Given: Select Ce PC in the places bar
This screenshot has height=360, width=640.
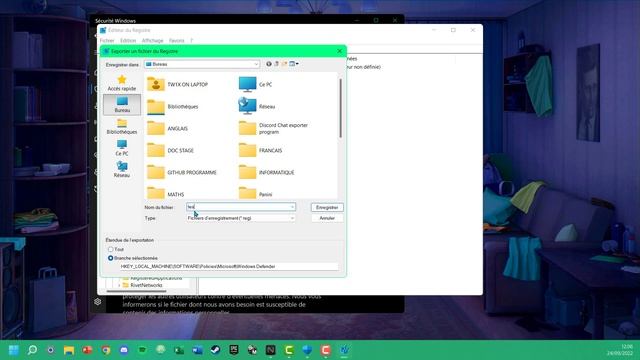Looking at the screenshot, I should pos(122,148).
